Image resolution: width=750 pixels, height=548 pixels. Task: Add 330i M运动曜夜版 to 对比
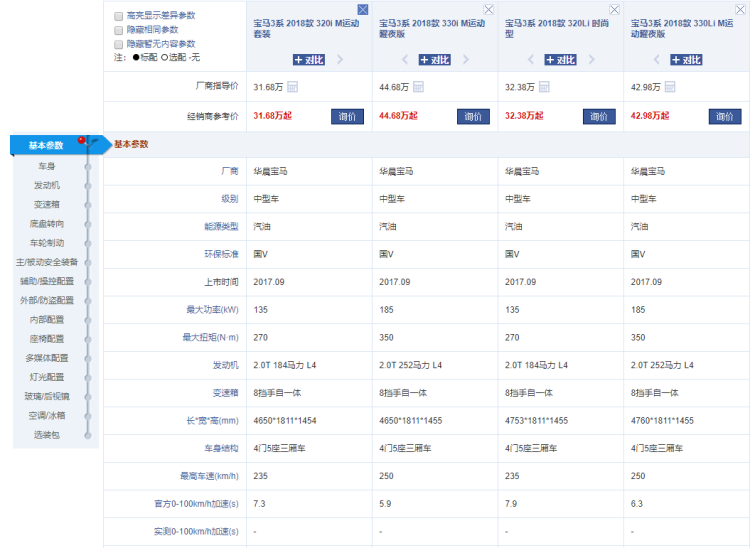tap(435, 60)
